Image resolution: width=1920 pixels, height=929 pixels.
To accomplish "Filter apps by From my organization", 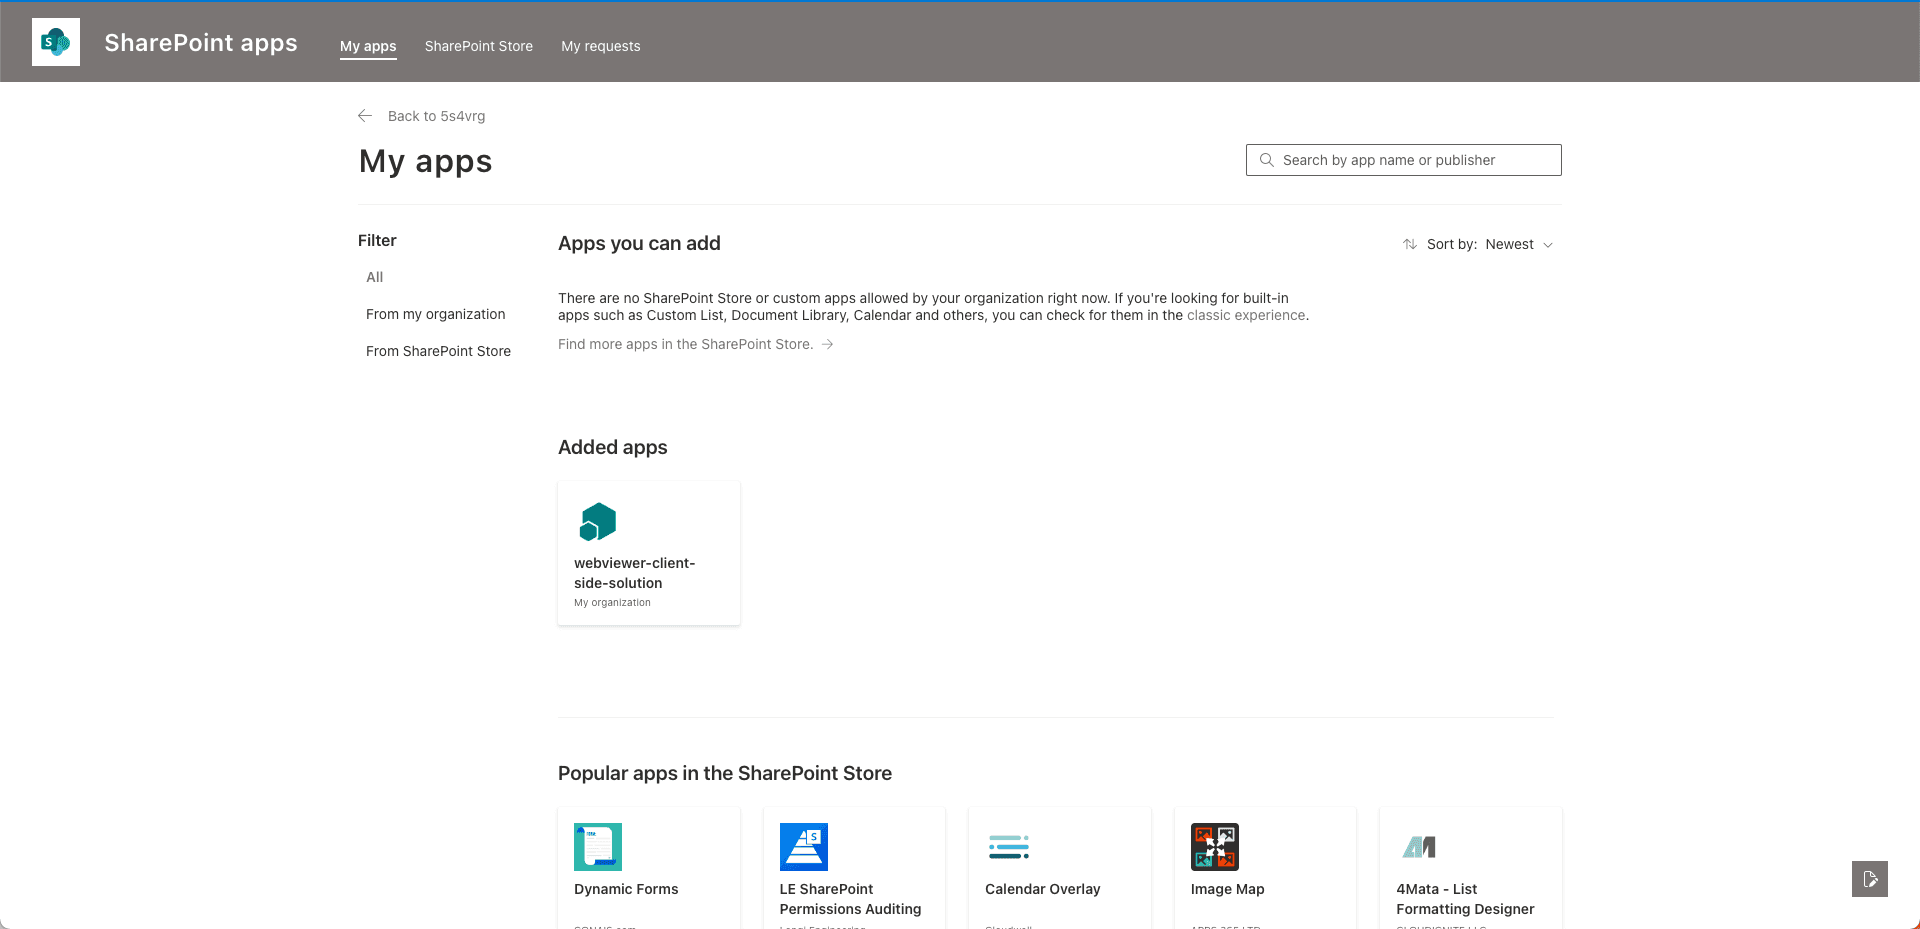I will [x=435, y=314].
